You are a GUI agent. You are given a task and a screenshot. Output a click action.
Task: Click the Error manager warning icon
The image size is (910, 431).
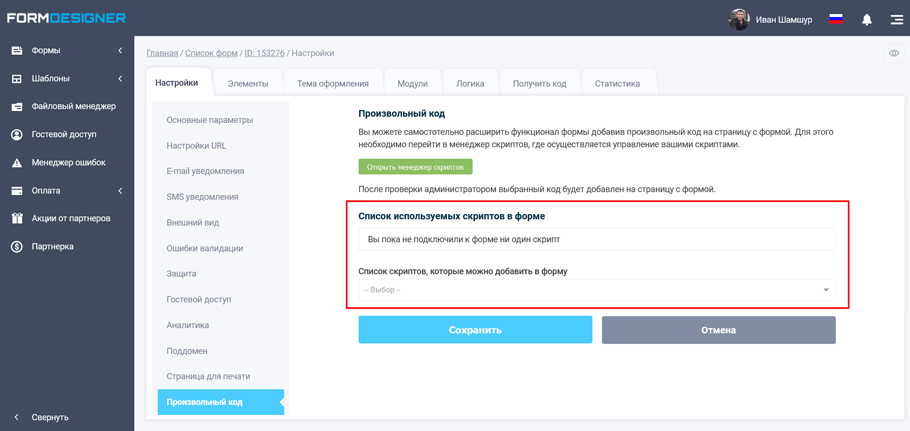pyautogui.click(x=17, y=163)
